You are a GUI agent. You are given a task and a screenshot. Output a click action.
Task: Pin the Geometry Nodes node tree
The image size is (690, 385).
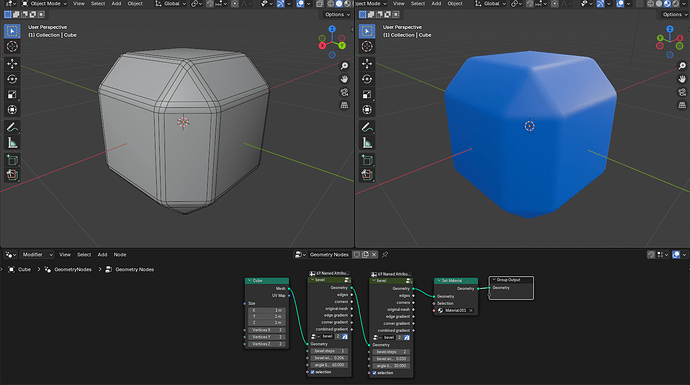coord(385,255)
